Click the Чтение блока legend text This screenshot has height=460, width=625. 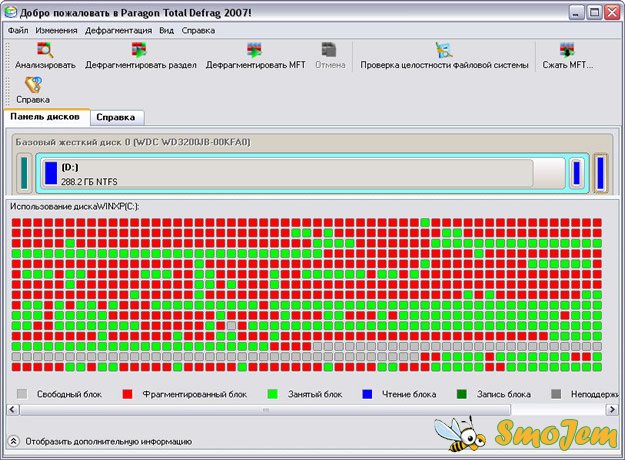[x=409, y=394]
